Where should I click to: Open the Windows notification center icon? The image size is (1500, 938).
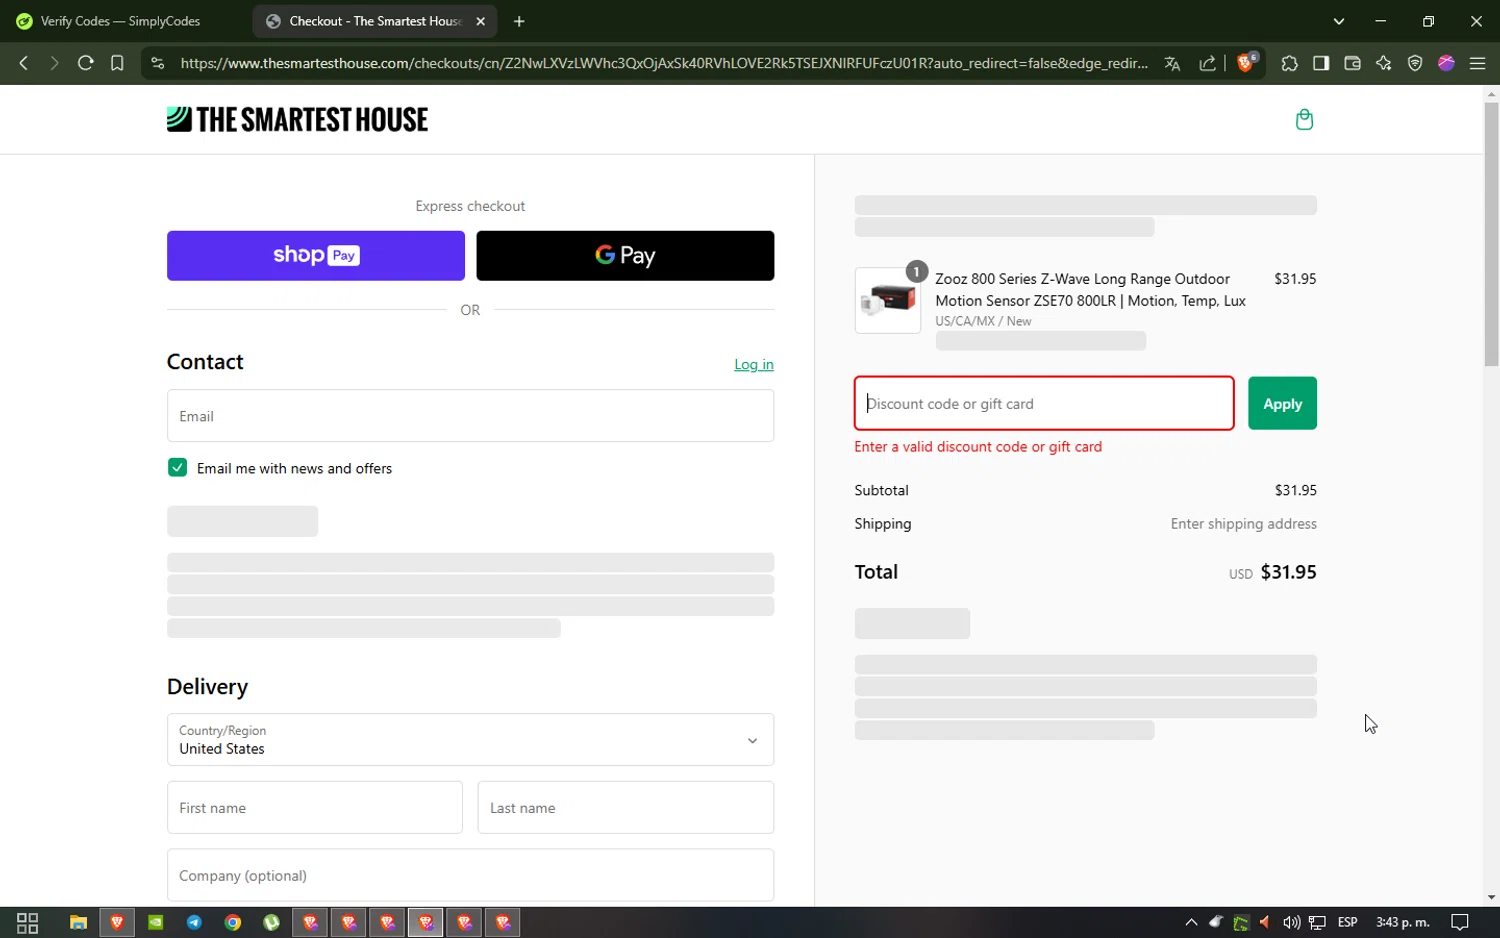tap(1460, 923)
